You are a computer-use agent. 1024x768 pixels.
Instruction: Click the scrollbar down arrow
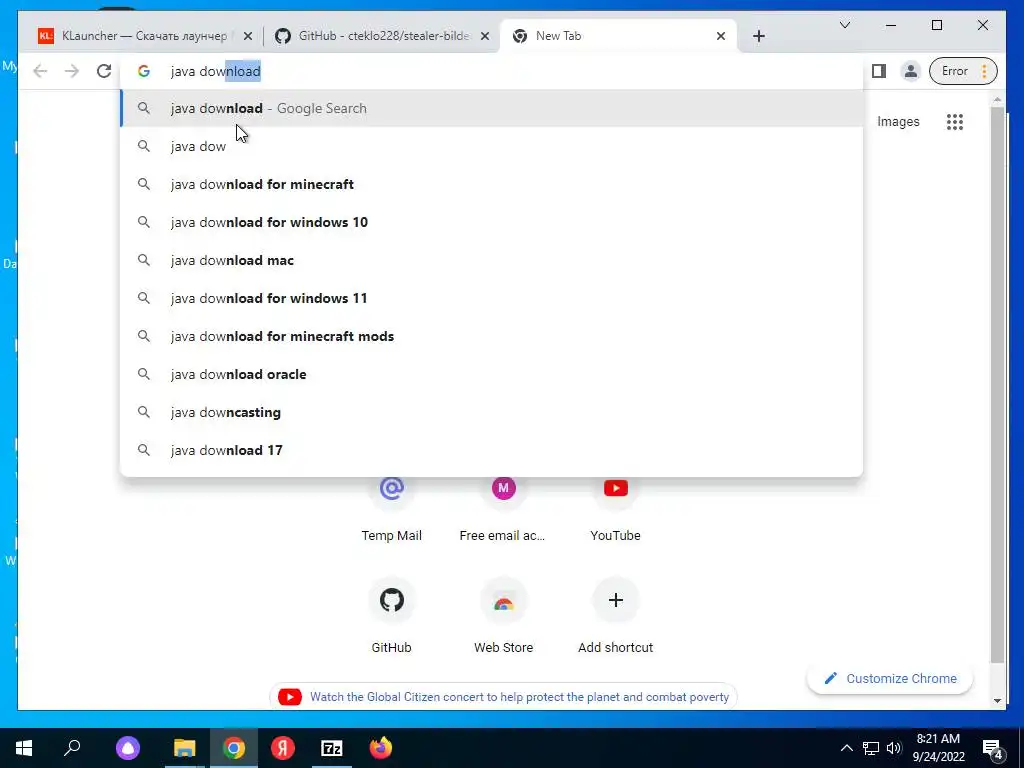(x=997, y=701)
